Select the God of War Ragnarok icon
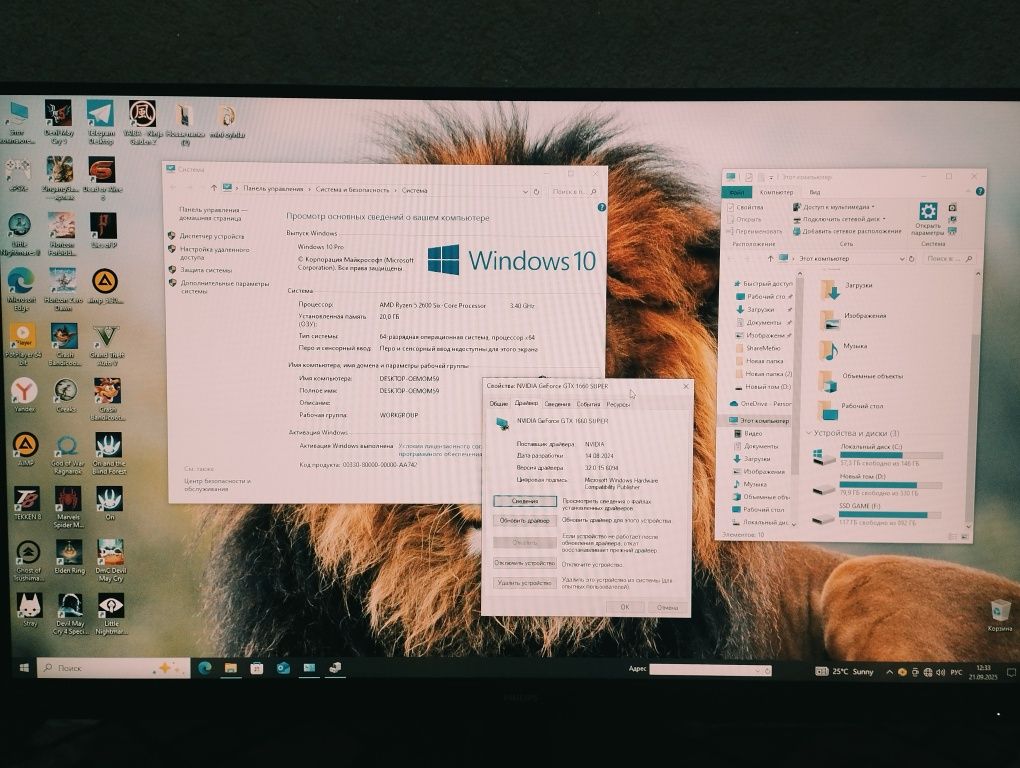This screenshot has width=1020, height=768. pos(67,454)
